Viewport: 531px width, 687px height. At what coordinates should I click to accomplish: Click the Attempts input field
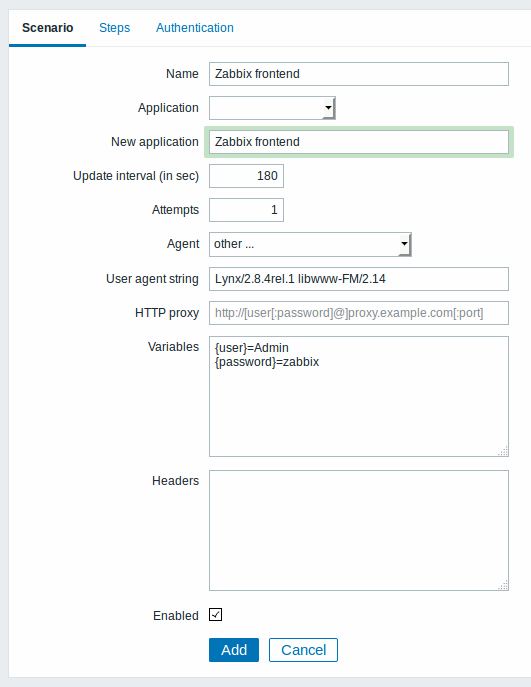(246, 210)
